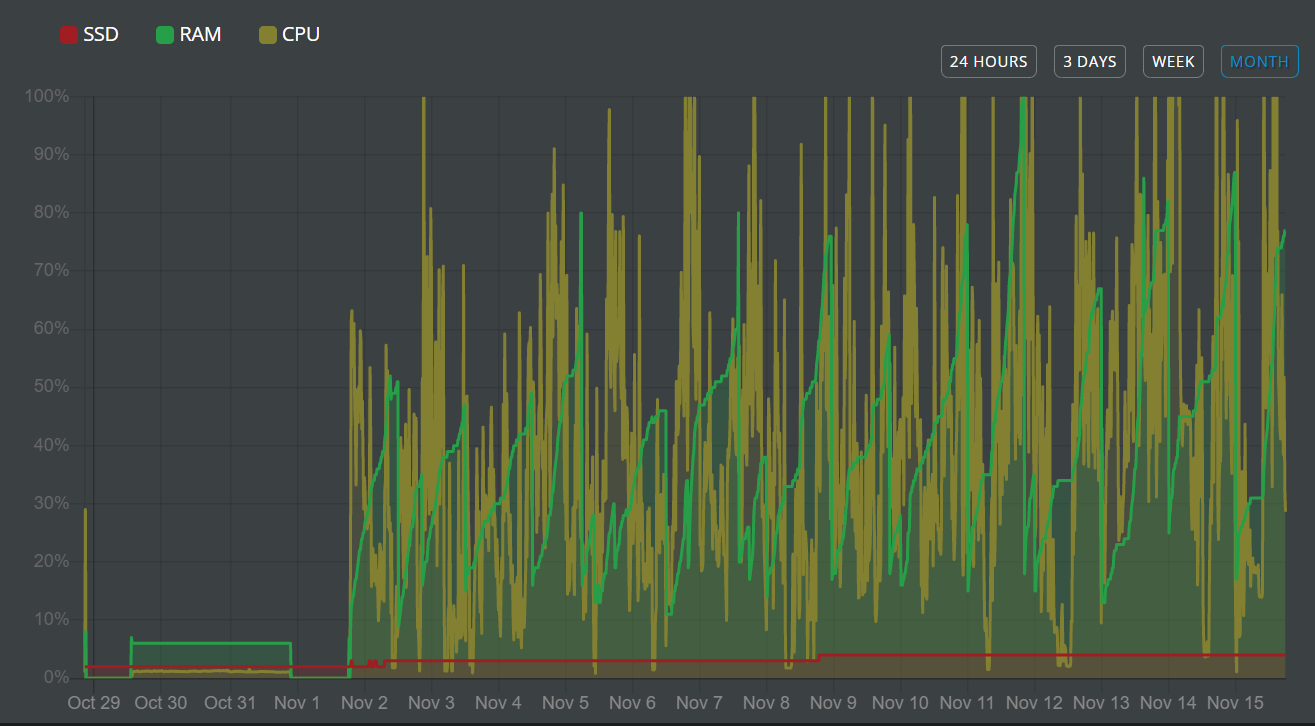Switch the chart to 24 HOURS range

(x=988, y=62)
